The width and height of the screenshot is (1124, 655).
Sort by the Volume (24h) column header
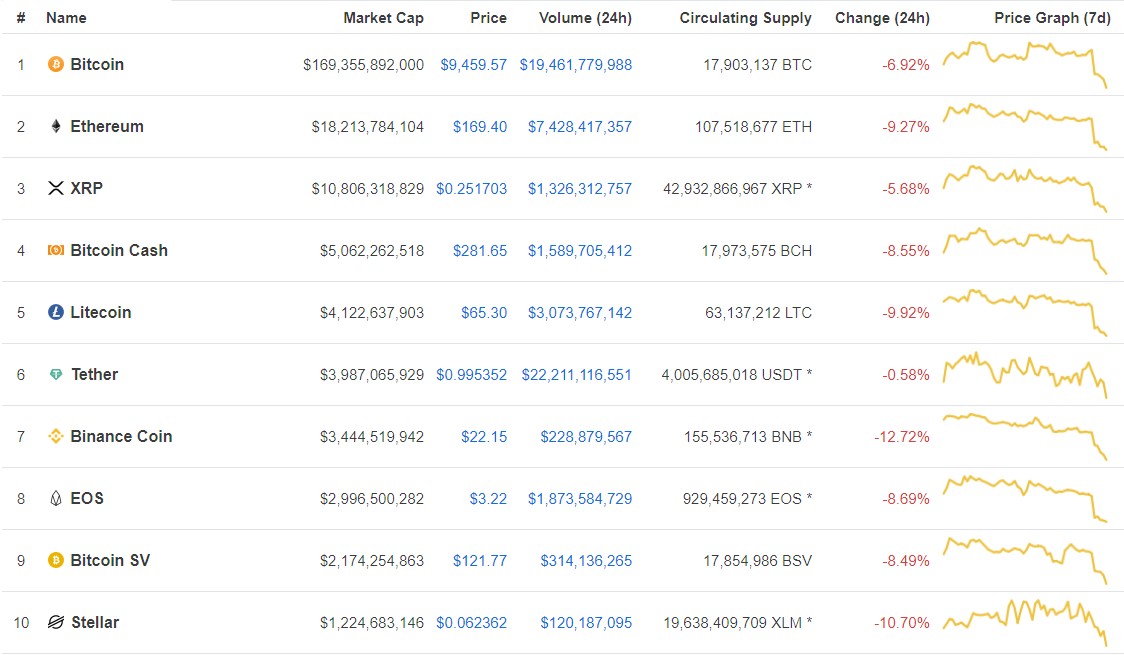coord(586,18)
